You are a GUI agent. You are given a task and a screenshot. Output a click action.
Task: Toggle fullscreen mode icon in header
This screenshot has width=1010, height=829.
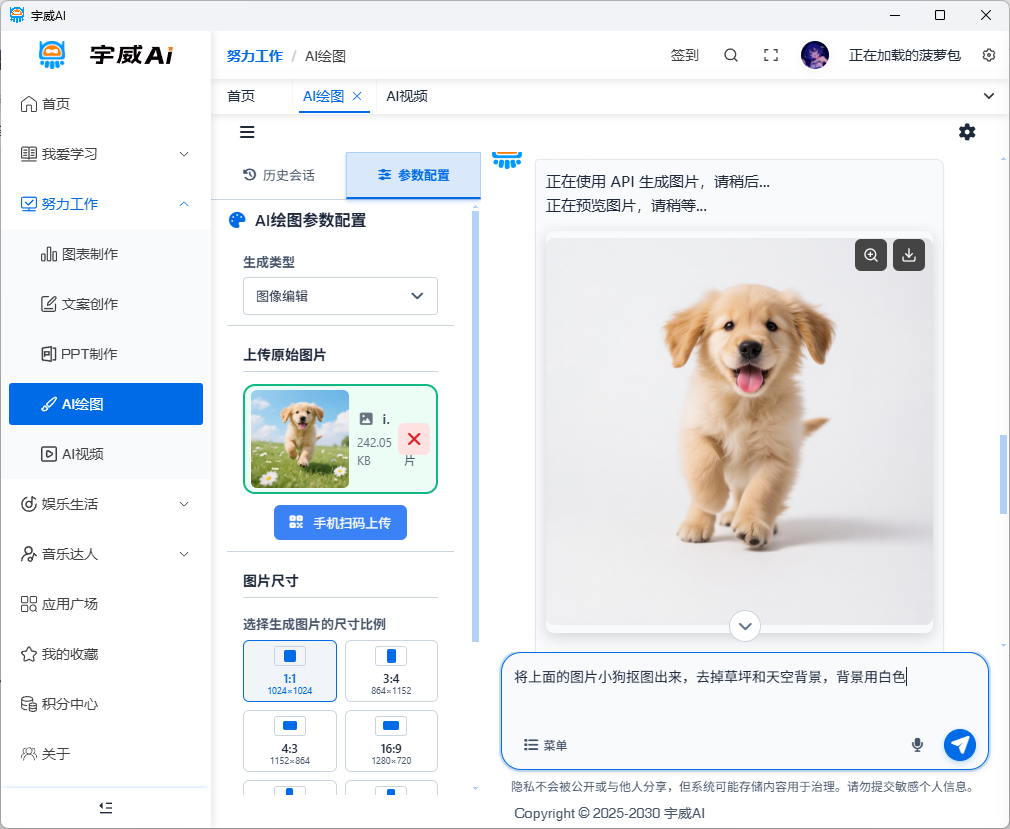(x=771, y=56)
